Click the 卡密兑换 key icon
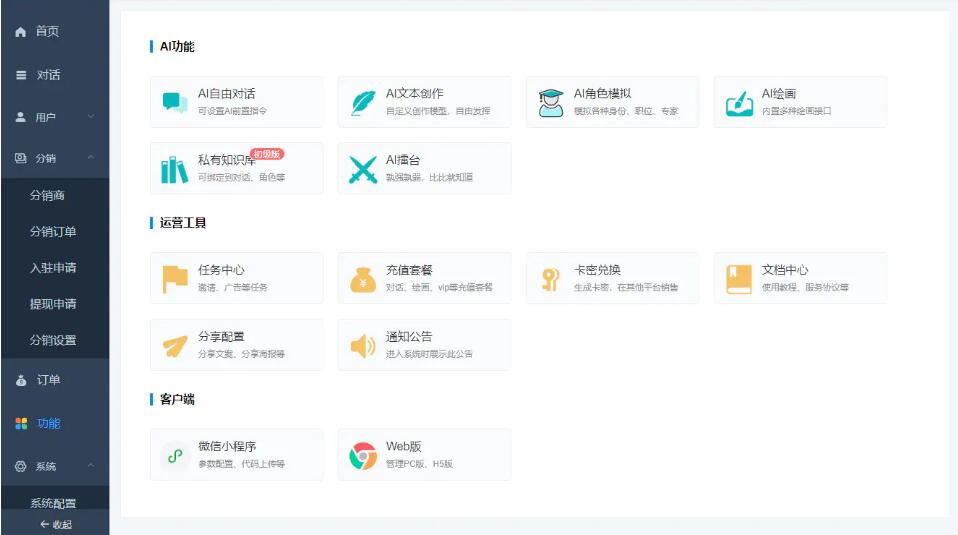 click(551, 279)
